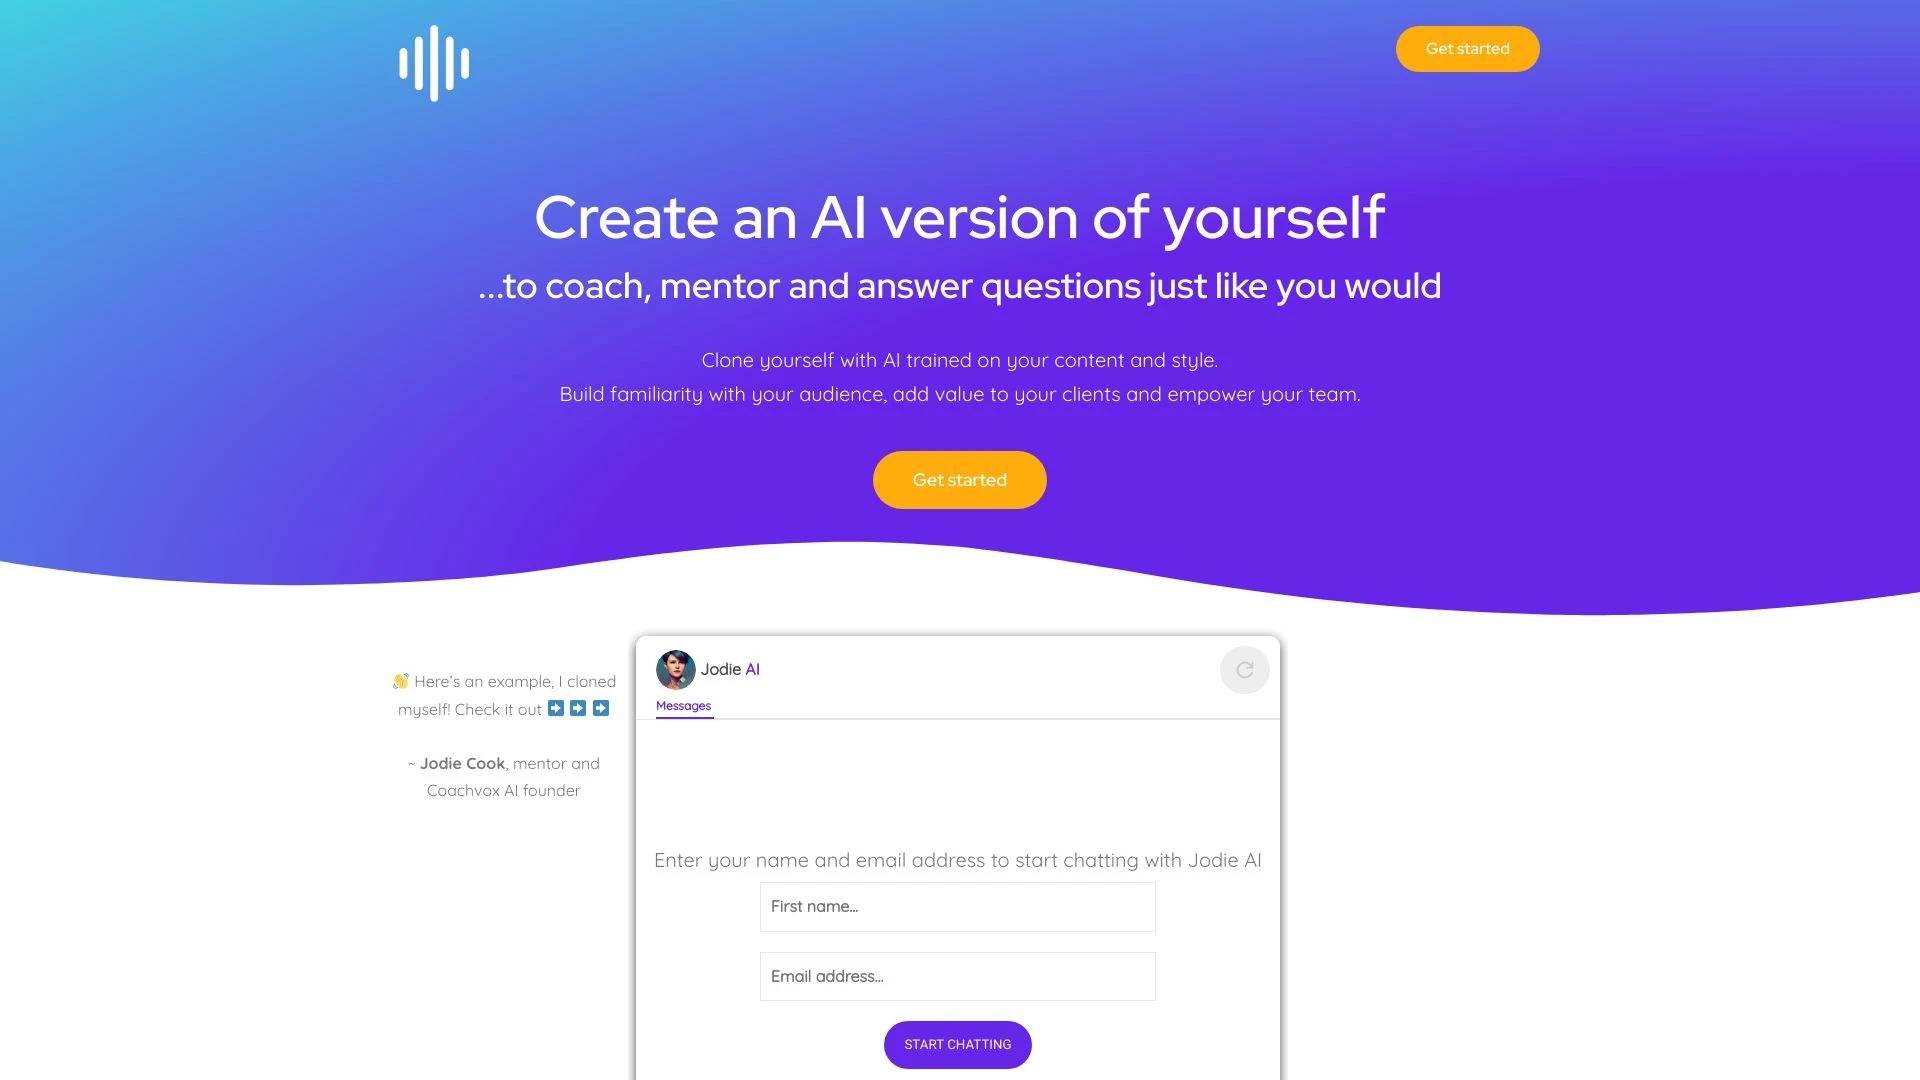Screen dimensions: 1920x1080
Task: Click the Jodie Cook mentor link
Action: click(463, 762)
